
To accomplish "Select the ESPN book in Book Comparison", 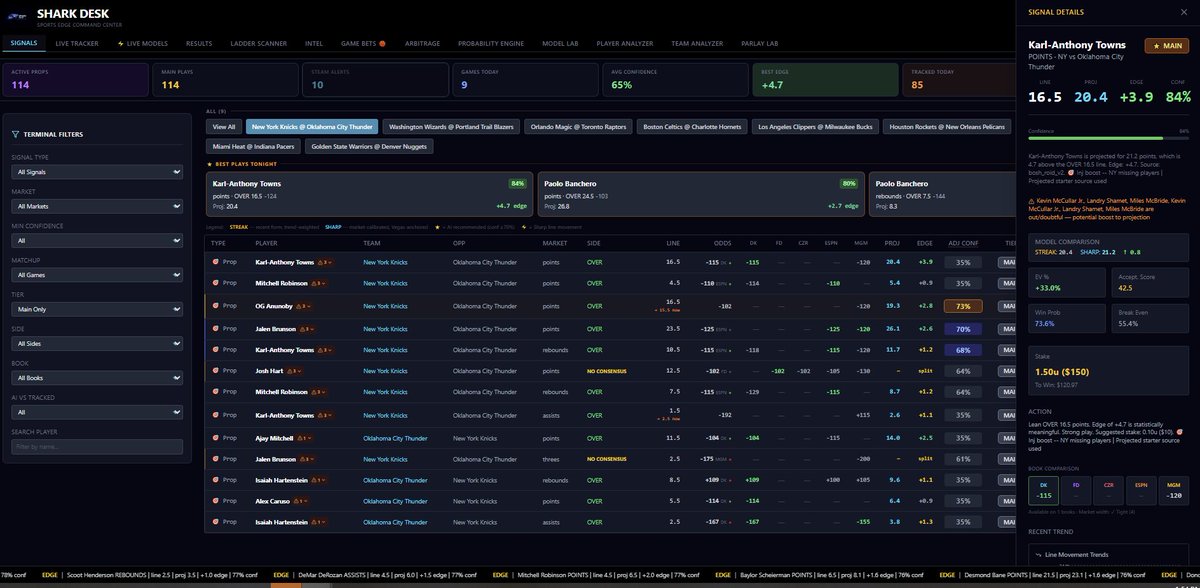I will (1140, 489).
